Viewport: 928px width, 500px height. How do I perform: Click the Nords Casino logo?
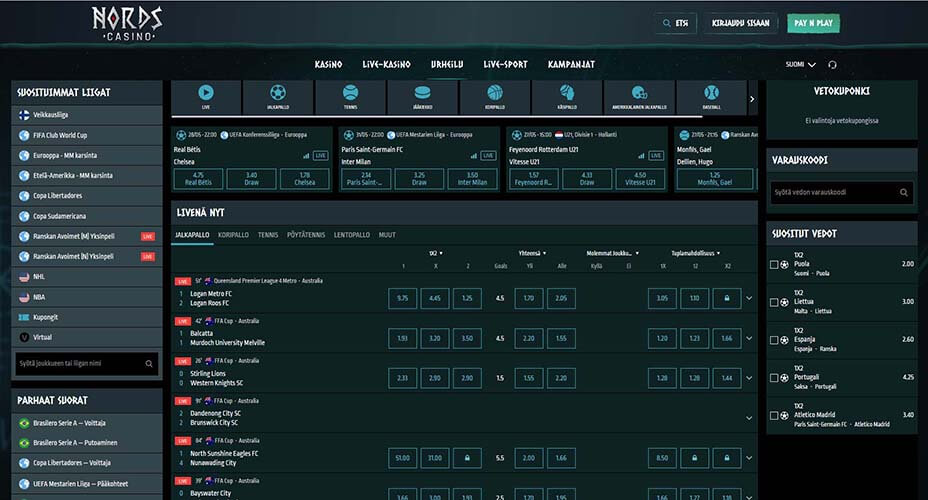[127, 24]
